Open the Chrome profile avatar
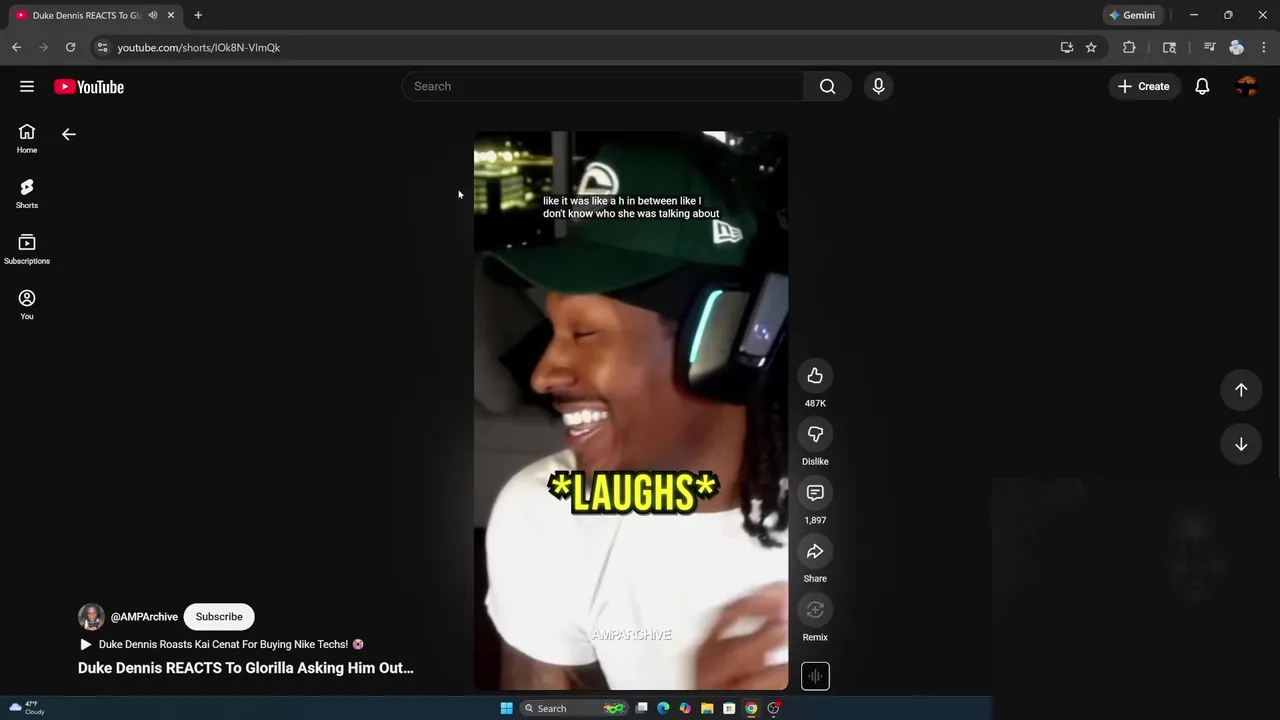 [1237, 47]
